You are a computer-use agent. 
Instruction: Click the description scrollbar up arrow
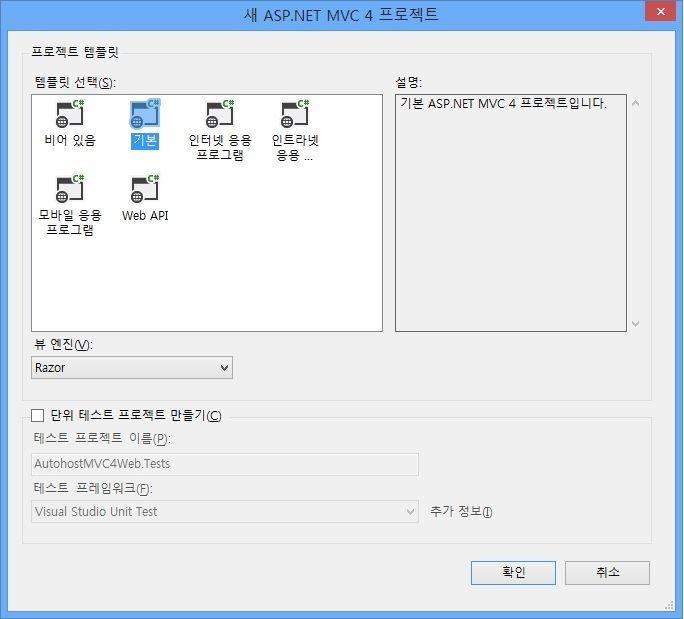(x=636, y=104)
